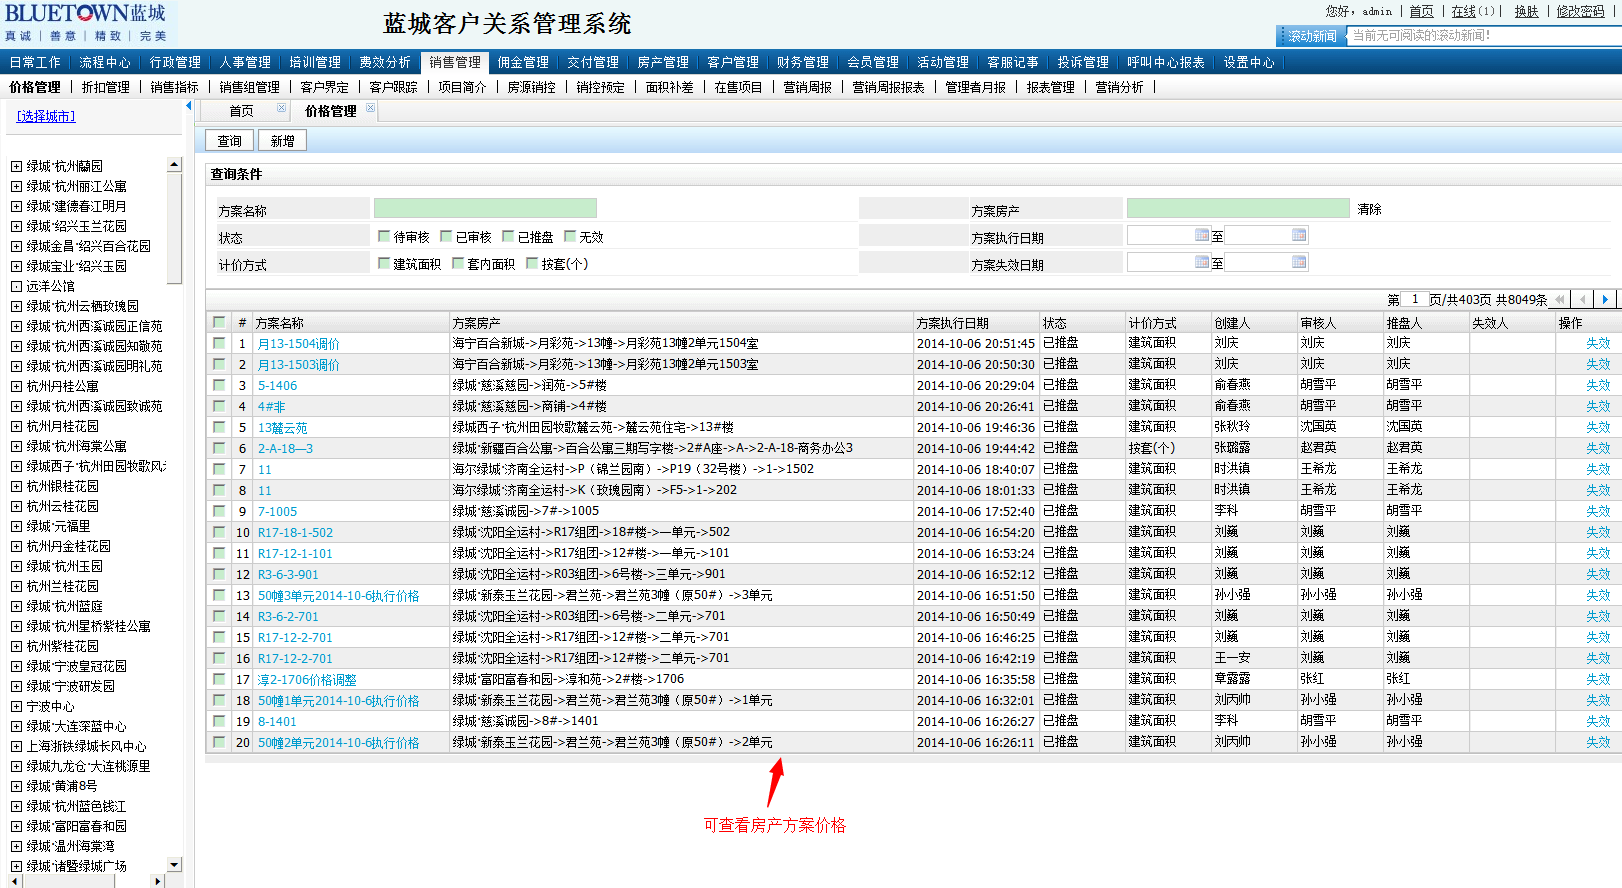The image size is (1622, 888).
Task: Expand 绿城·建德春江明月 tree node
Action: coord(16,206)
